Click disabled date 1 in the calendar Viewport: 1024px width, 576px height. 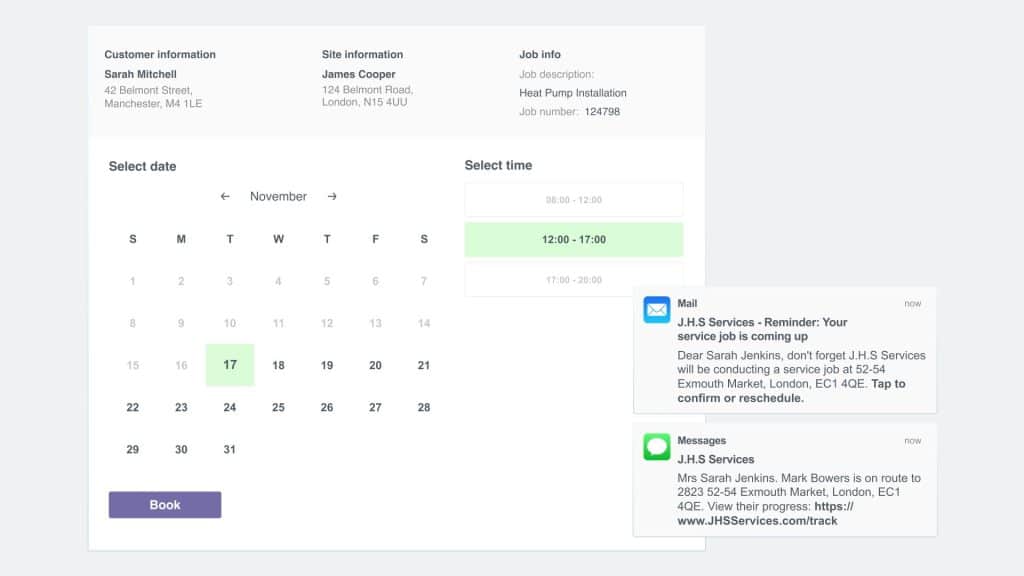(133, 281)
